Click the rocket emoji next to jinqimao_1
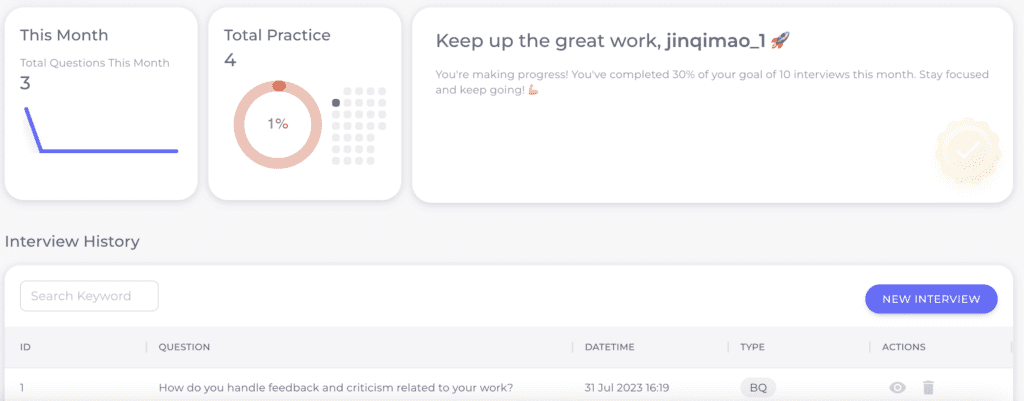The image size is (1024, 401). [780, 41]
